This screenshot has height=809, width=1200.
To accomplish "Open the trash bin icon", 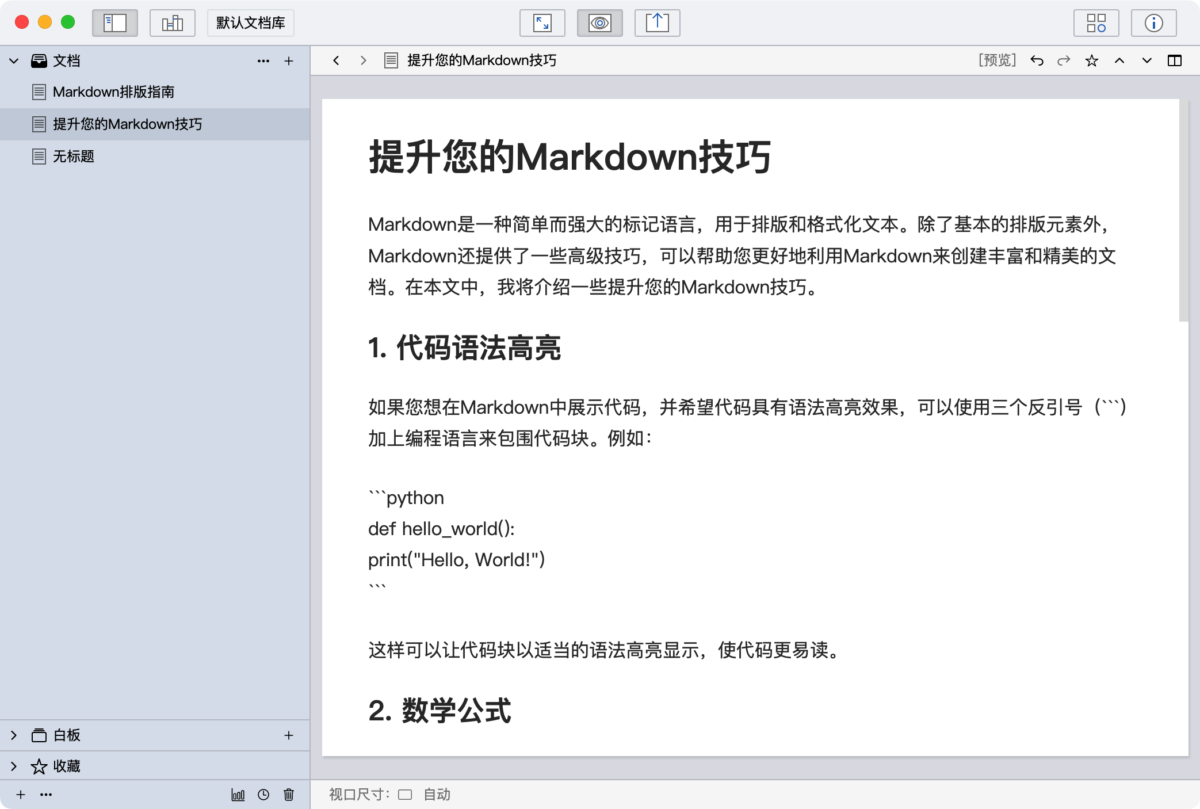I will [289, 794].
